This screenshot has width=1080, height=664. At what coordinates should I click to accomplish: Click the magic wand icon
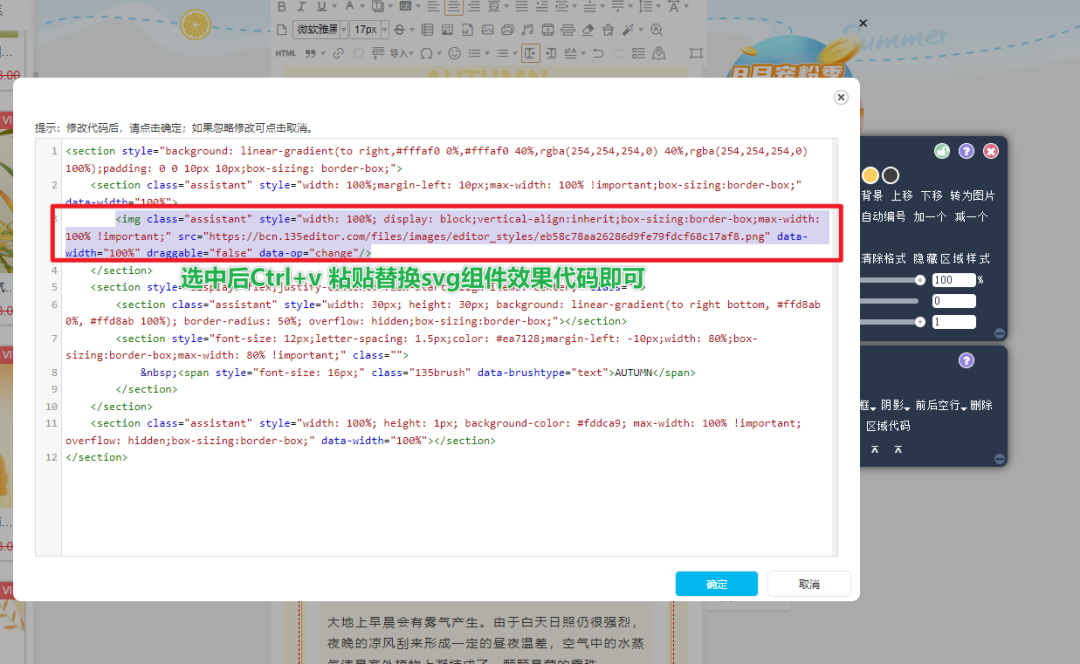(x=627, y=30)
